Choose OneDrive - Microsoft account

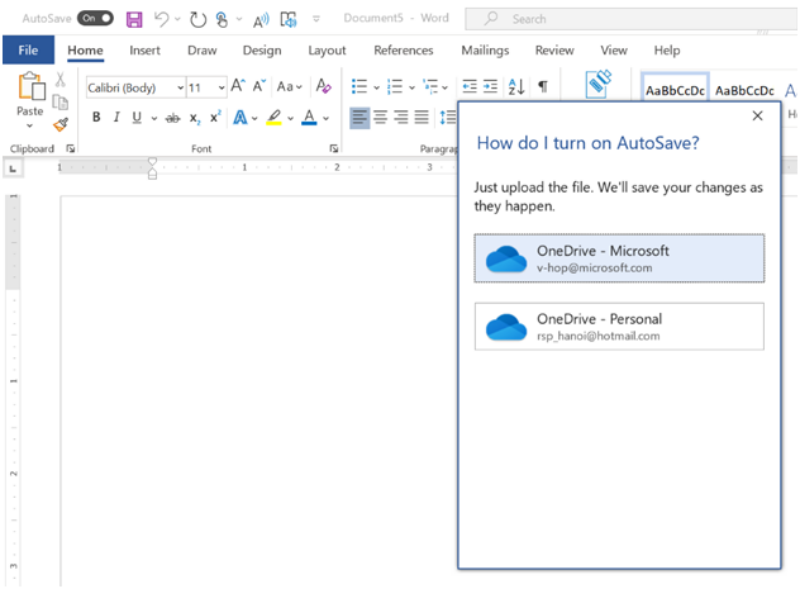pyautogui.click(x=619, y=258)
